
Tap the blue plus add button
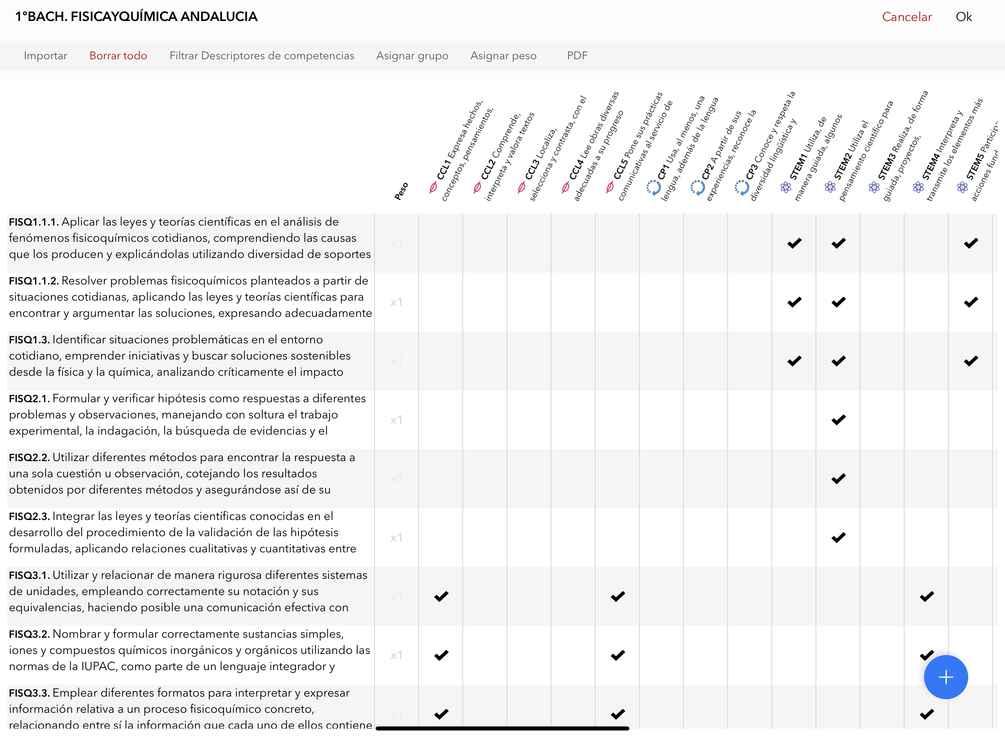945,677
